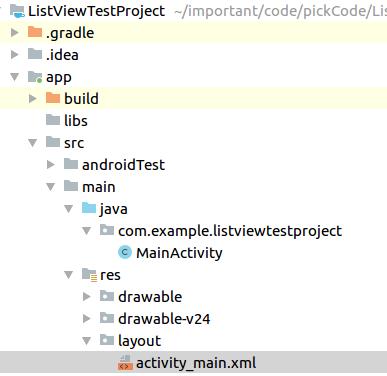The width and height of the screenshot is (387, 376).
Task: Expand the .idea folder arrow
Action: pyautogui.click(x=14, y=54)
